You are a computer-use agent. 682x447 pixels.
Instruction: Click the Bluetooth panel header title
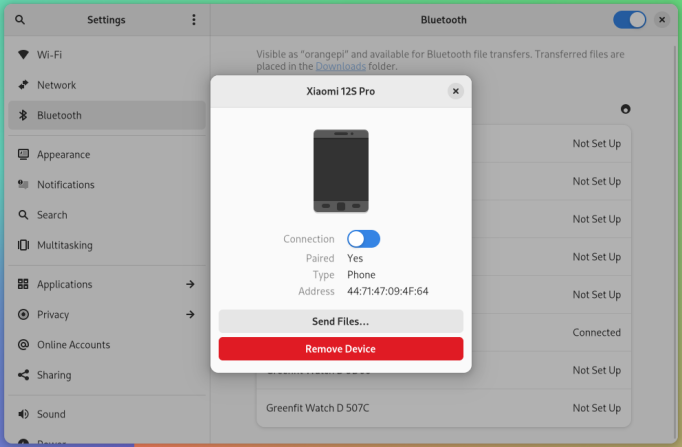(444, 20)
